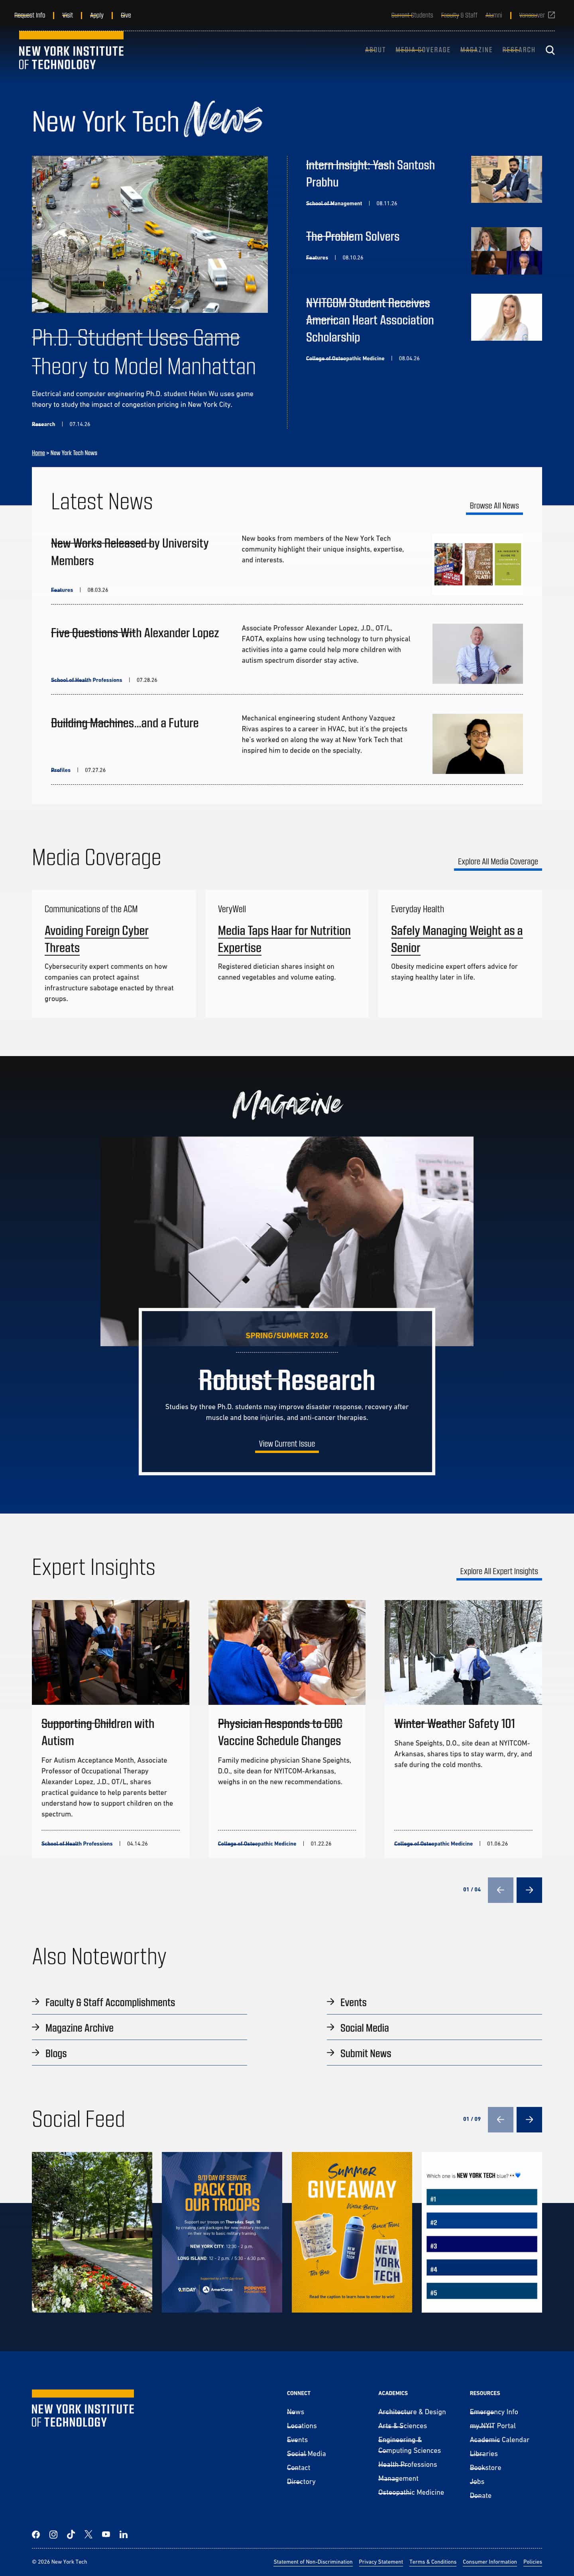Open the Instagram icon in the footer
Viewport: 574px width, 2576px height.
(53, 2534)
